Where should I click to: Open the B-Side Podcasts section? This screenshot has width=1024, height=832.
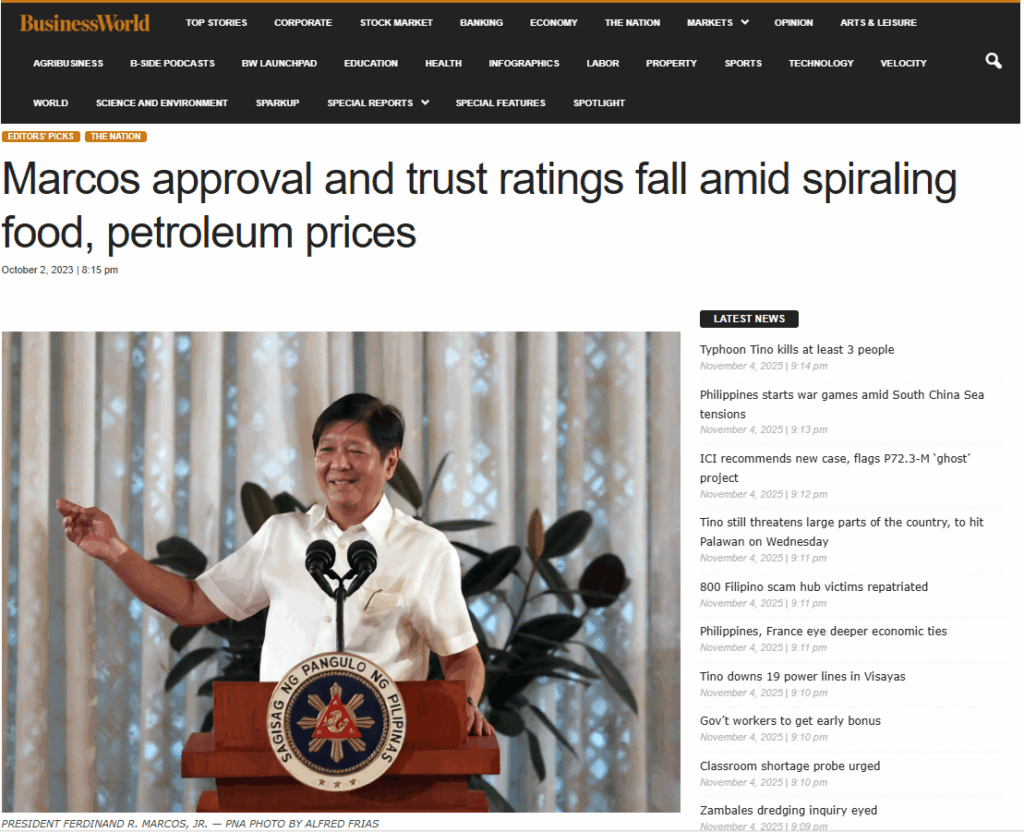tap(172, 63)
